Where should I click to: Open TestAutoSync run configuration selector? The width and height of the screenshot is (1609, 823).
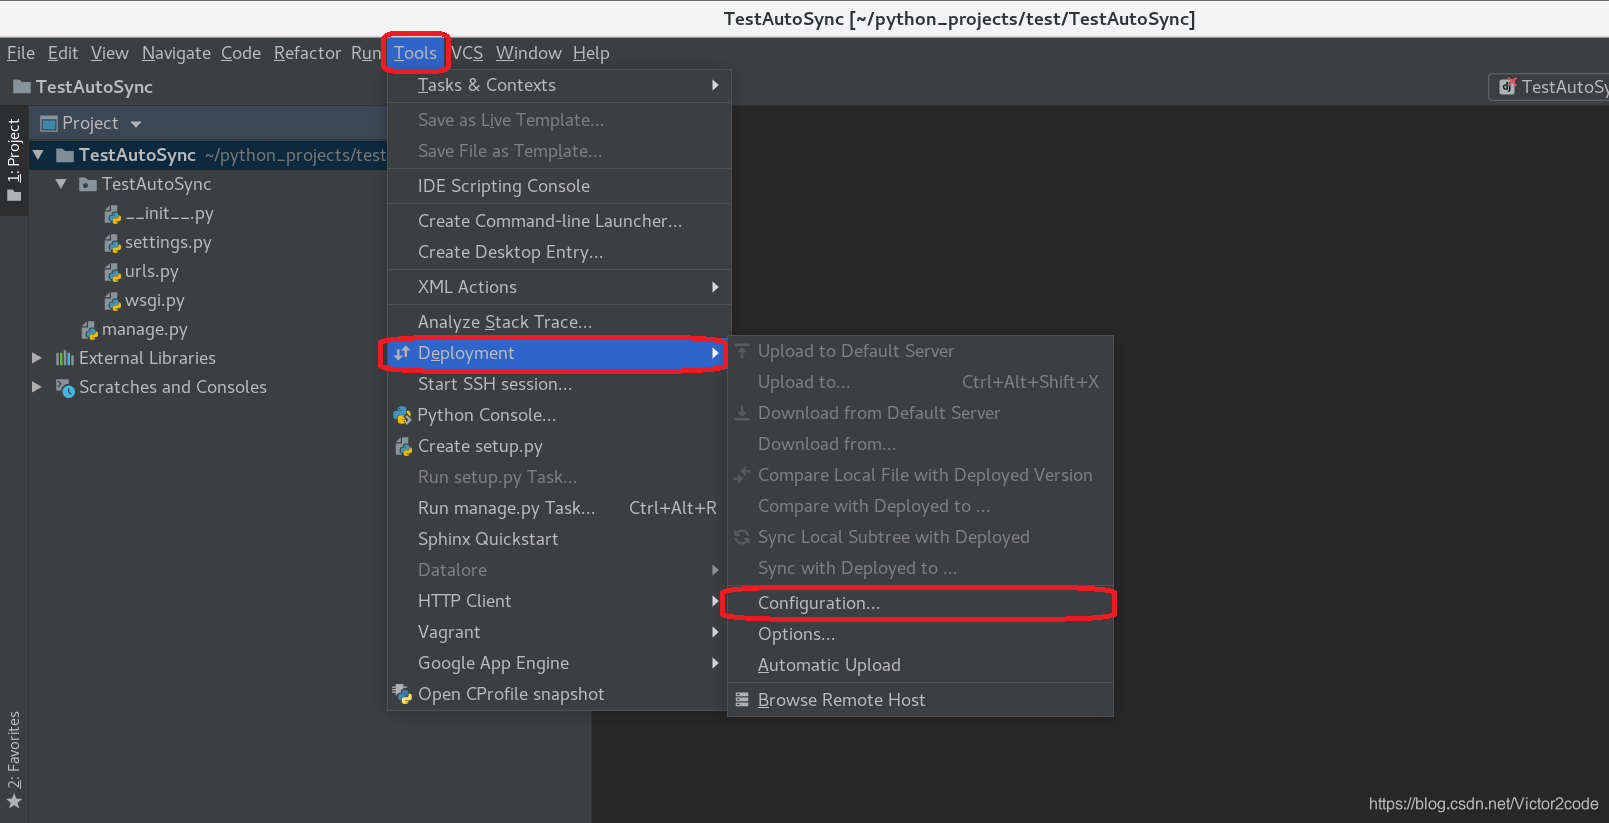1549,87
